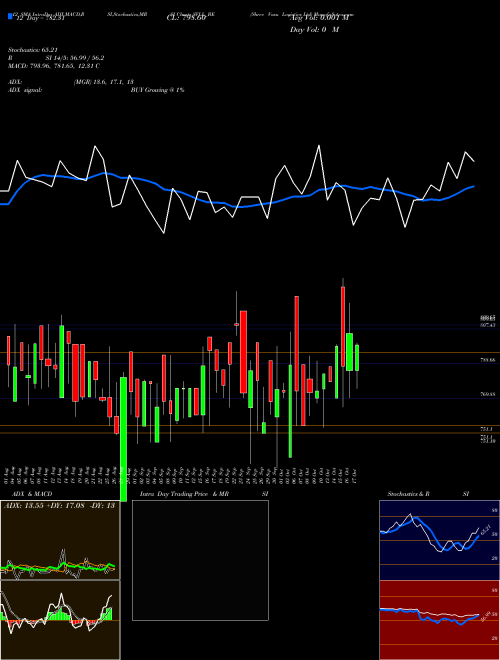Click the 'ADX signal:' label
The height and width of the screenshot is (660, 500).
[25, 90]
